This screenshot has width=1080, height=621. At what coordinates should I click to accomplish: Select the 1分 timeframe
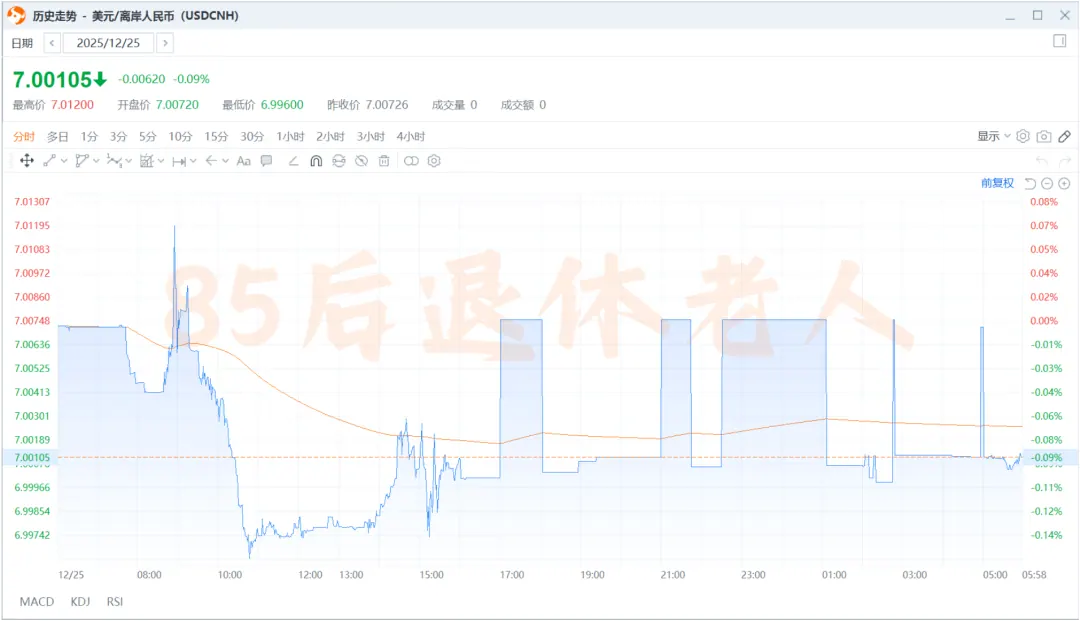(x=90, y=136)
